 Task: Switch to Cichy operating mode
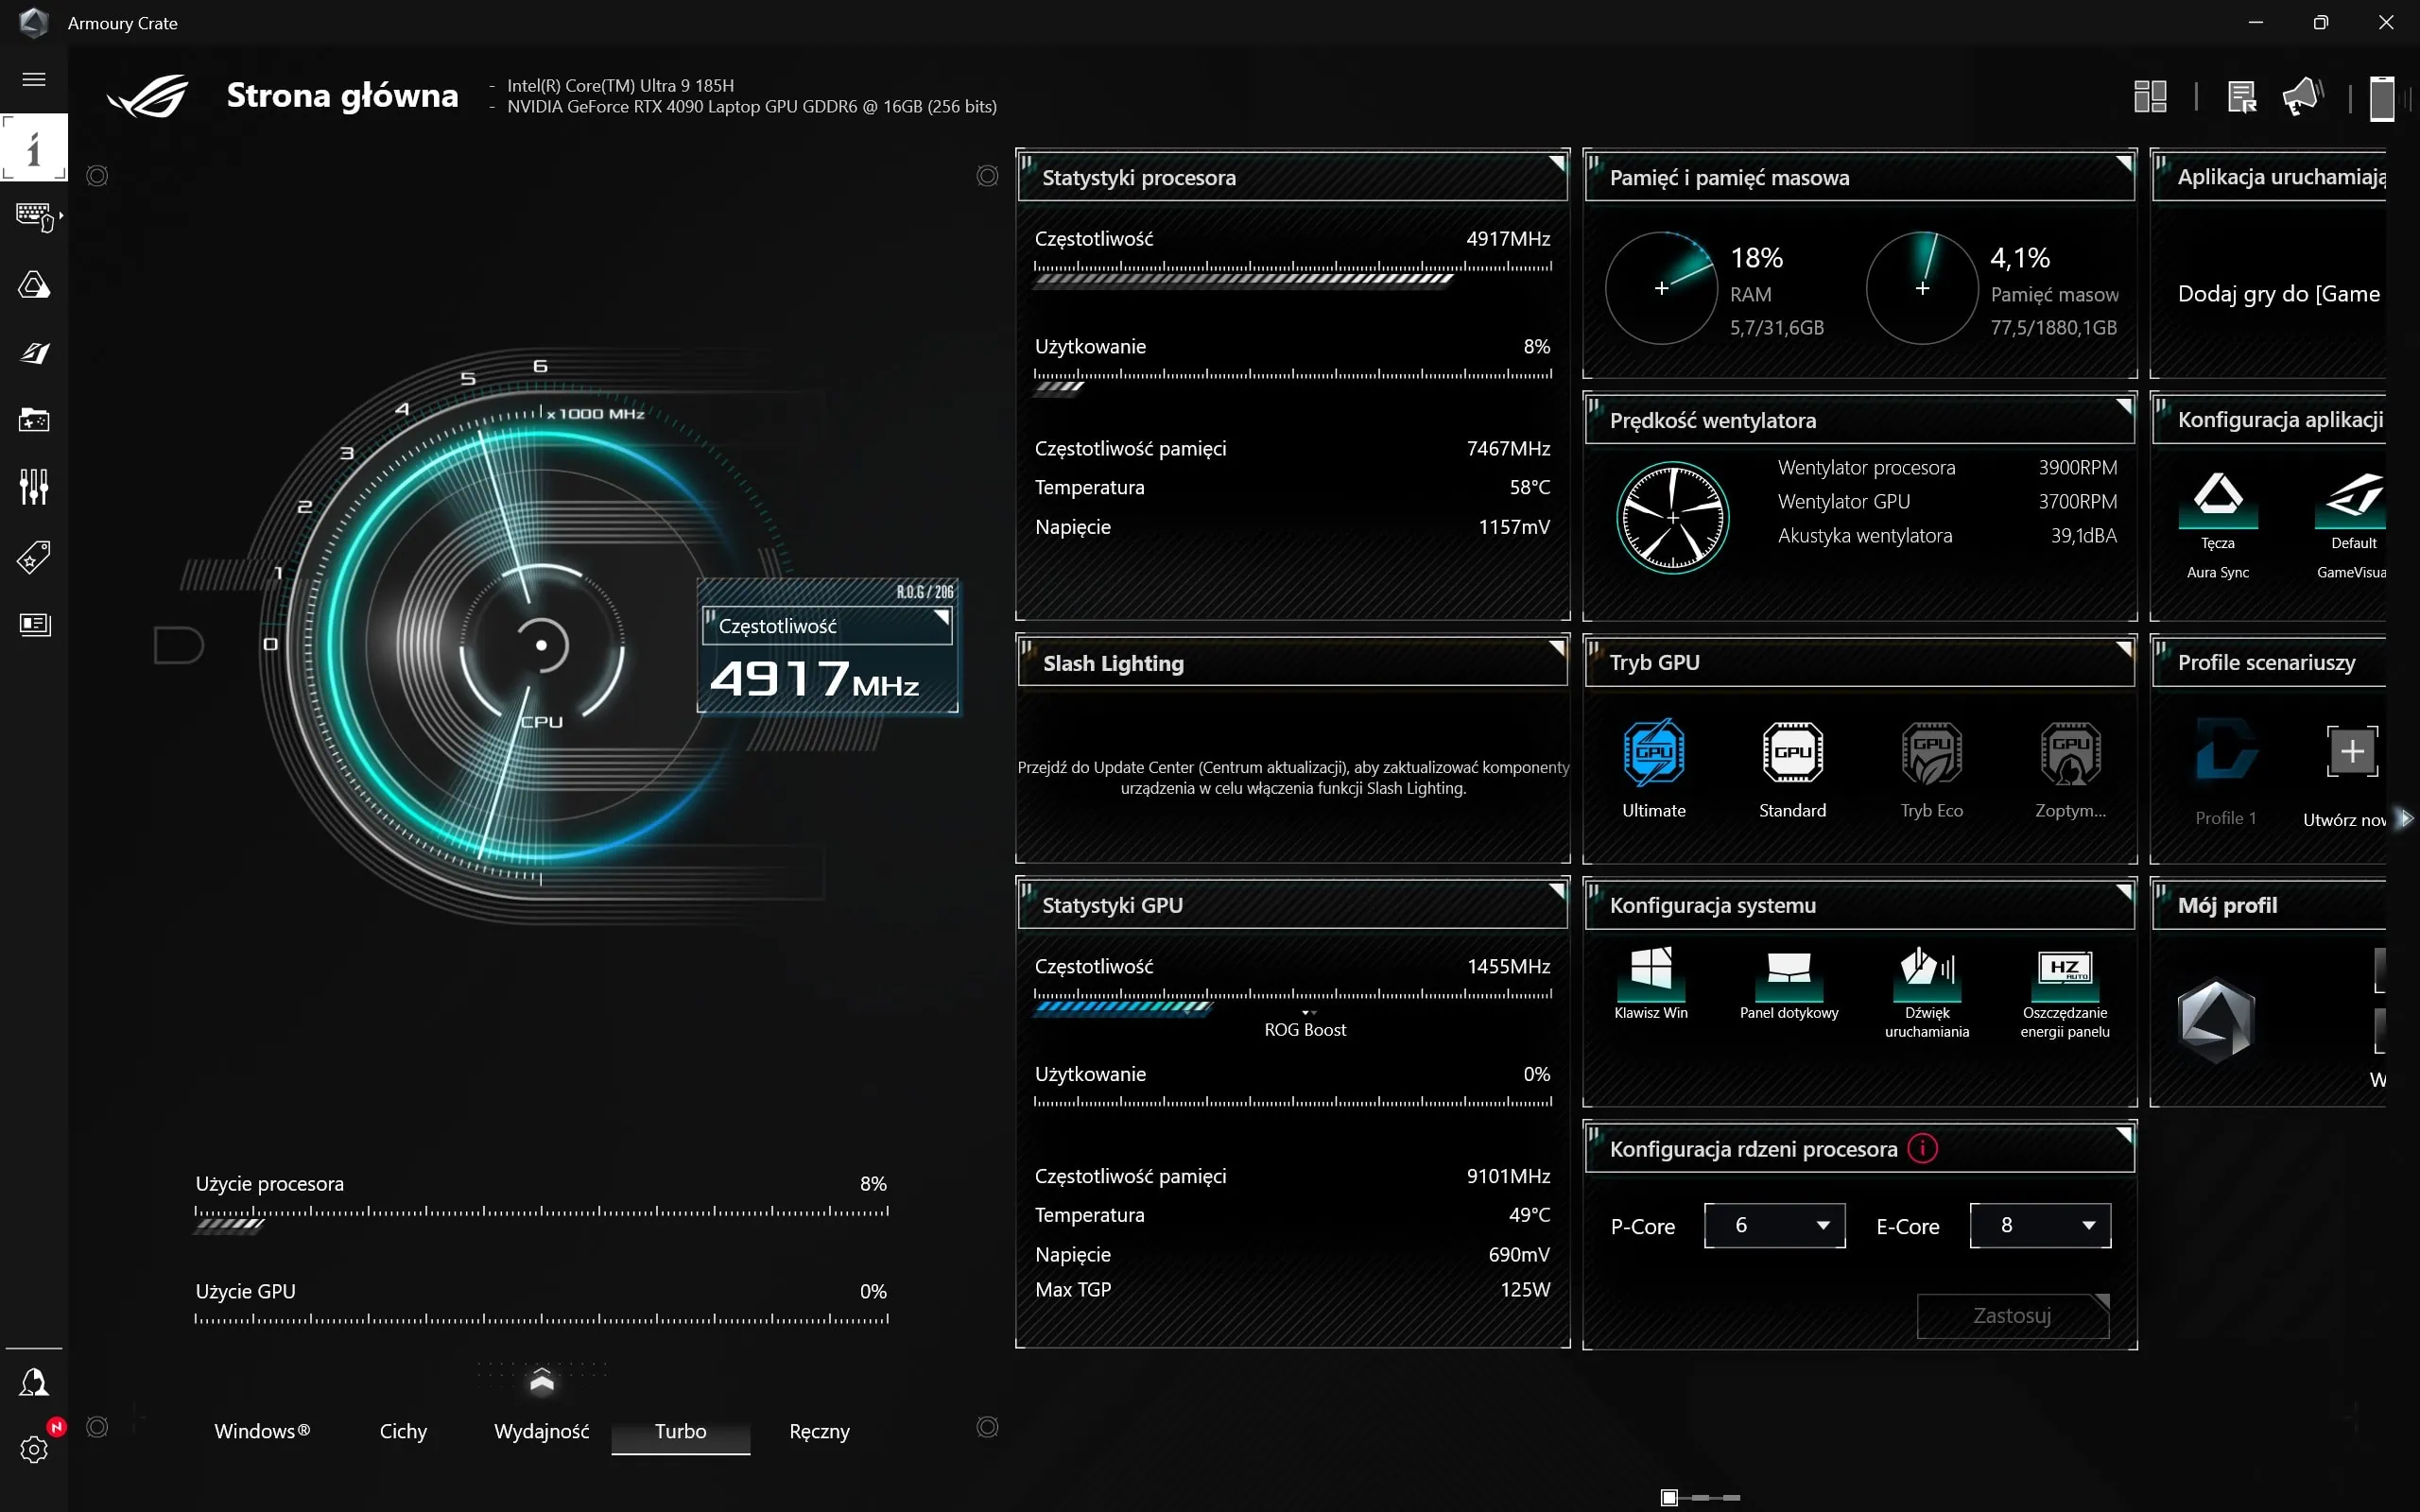403,1431
